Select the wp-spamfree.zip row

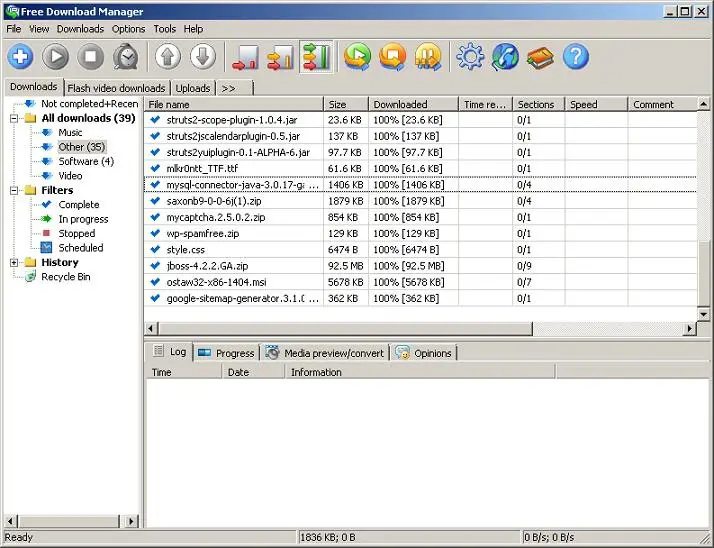(420, 234)
